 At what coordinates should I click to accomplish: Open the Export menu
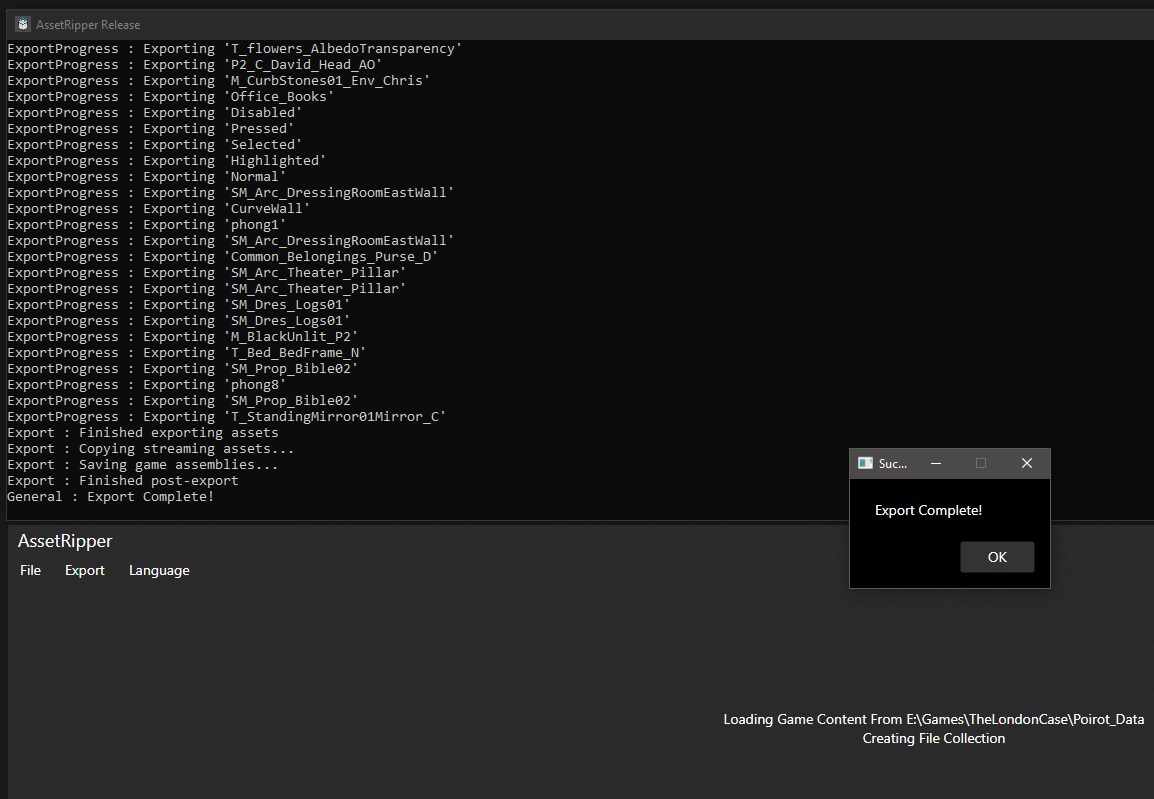click(84, 570)
